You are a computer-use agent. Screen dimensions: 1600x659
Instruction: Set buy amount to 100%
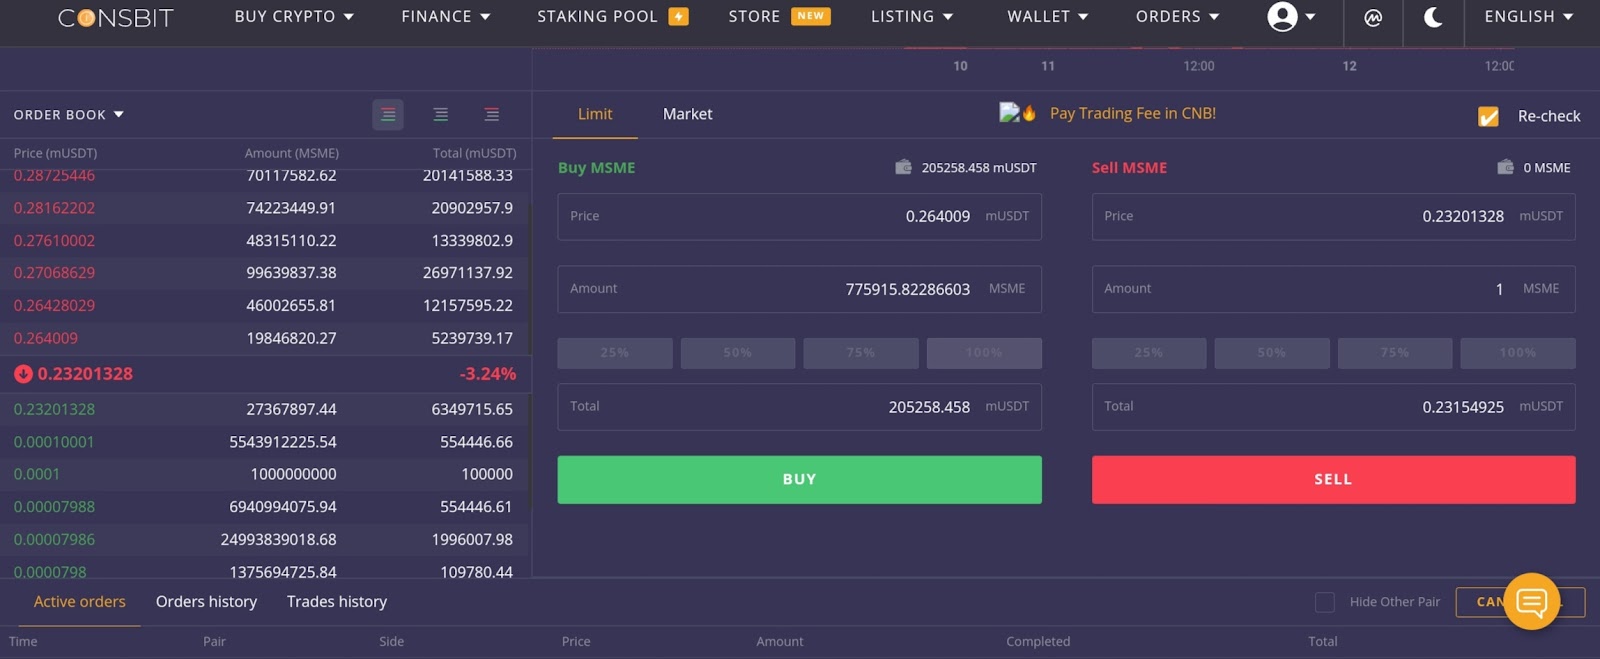coord(984,353)
